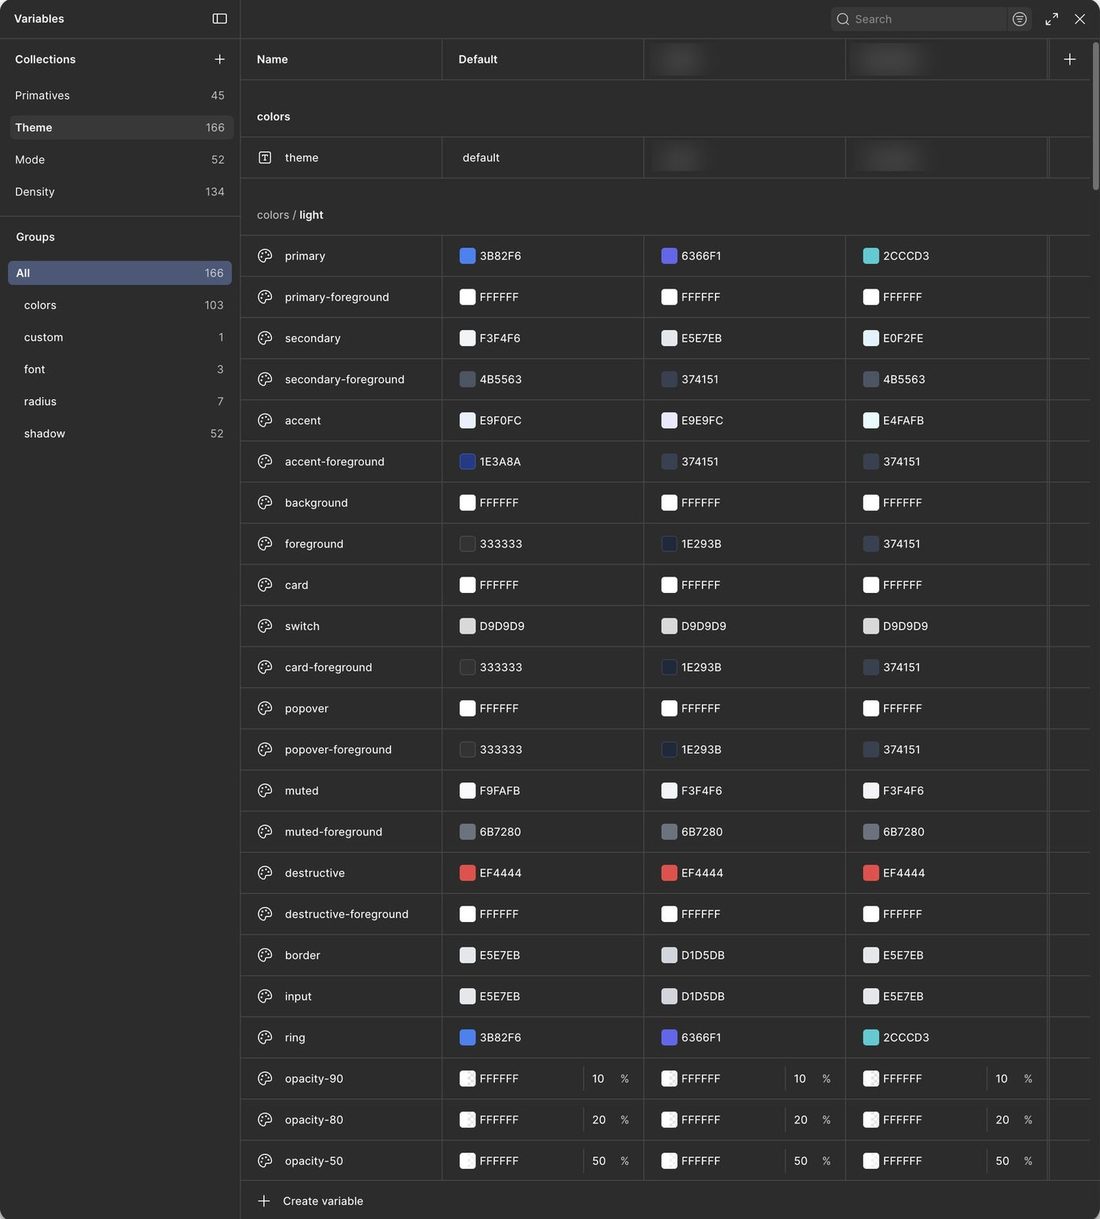Click the palette icon for destructive row

[265, 873]
